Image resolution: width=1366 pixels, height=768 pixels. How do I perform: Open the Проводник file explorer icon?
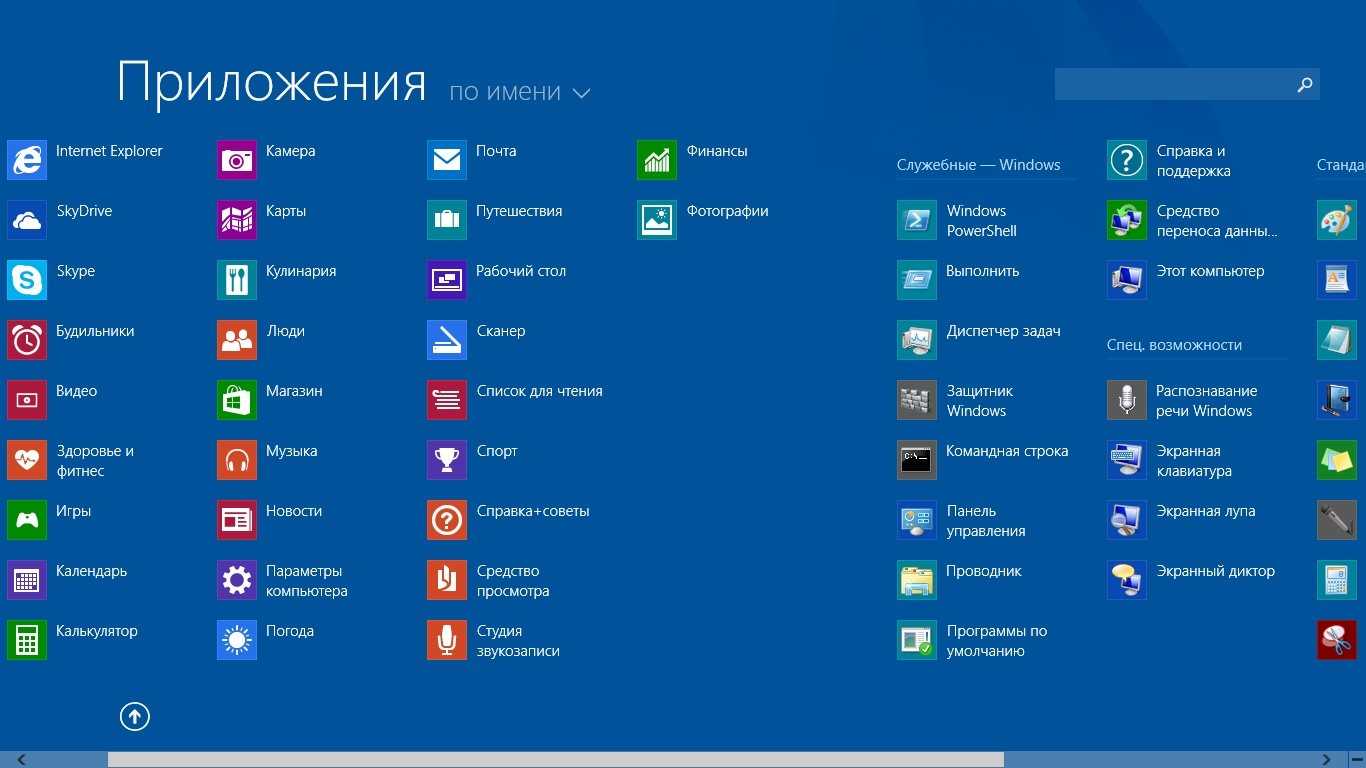coord(917,580)
